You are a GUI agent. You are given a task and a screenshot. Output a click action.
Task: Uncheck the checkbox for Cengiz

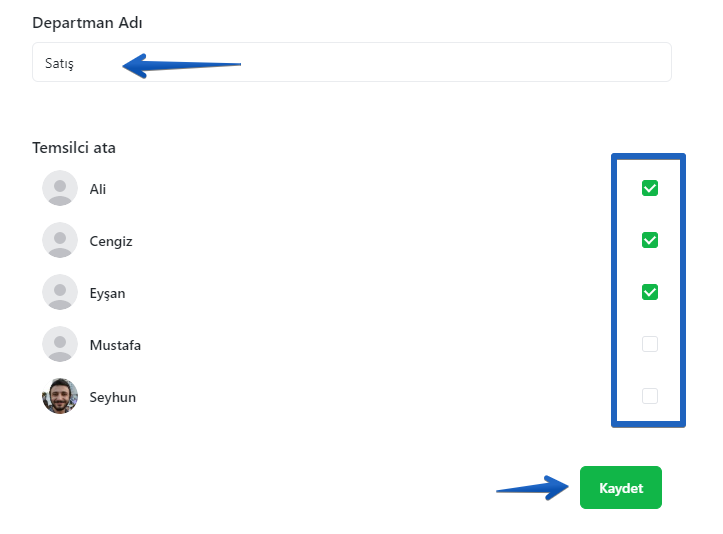point(650,240)
